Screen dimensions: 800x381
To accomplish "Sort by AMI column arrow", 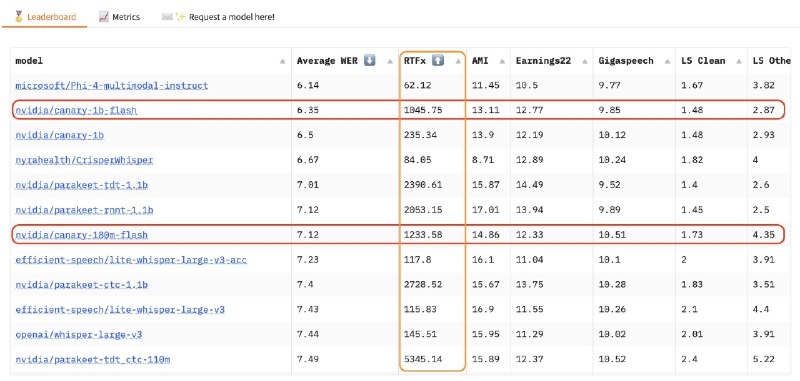I will tap(502, 61).
